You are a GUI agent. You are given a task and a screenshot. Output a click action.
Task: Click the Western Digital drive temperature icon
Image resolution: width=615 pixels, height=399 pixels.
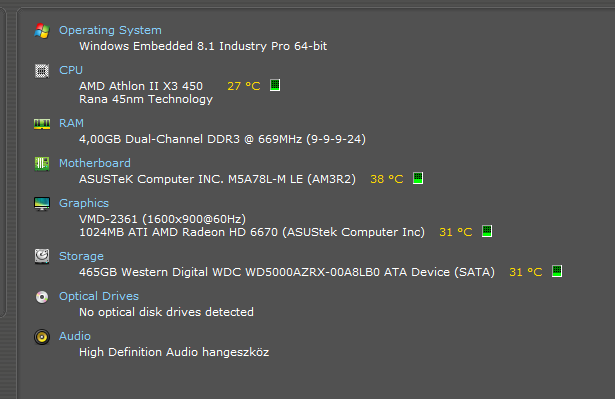(x=557, y=271)
